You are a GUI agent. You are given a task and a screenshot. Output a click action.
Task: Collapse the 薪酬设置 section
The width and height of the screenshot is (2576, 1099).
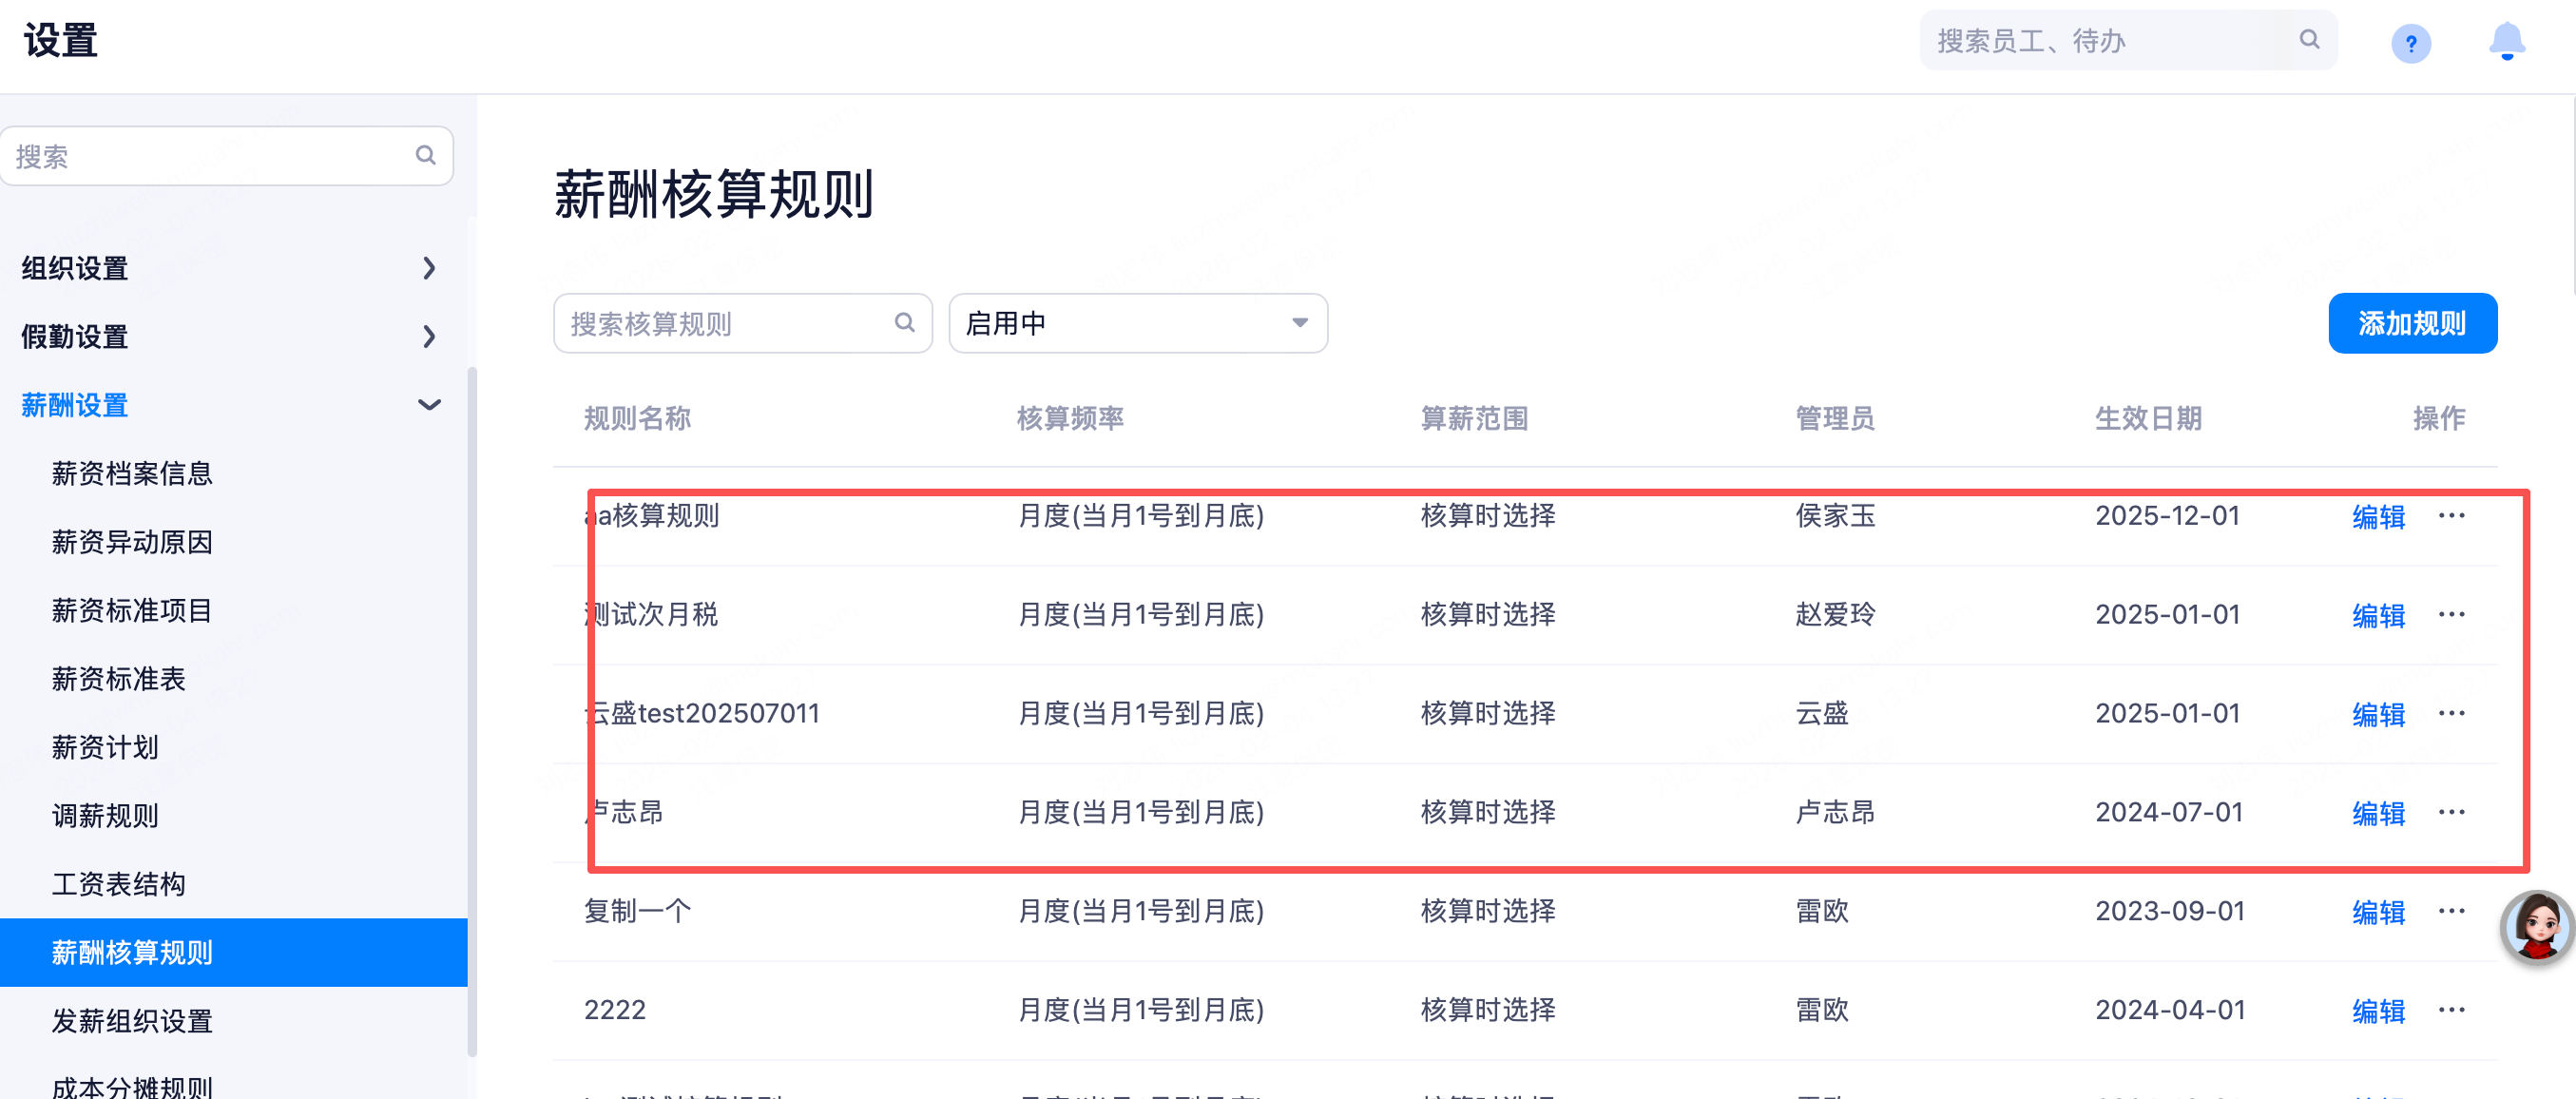point(429,405)
